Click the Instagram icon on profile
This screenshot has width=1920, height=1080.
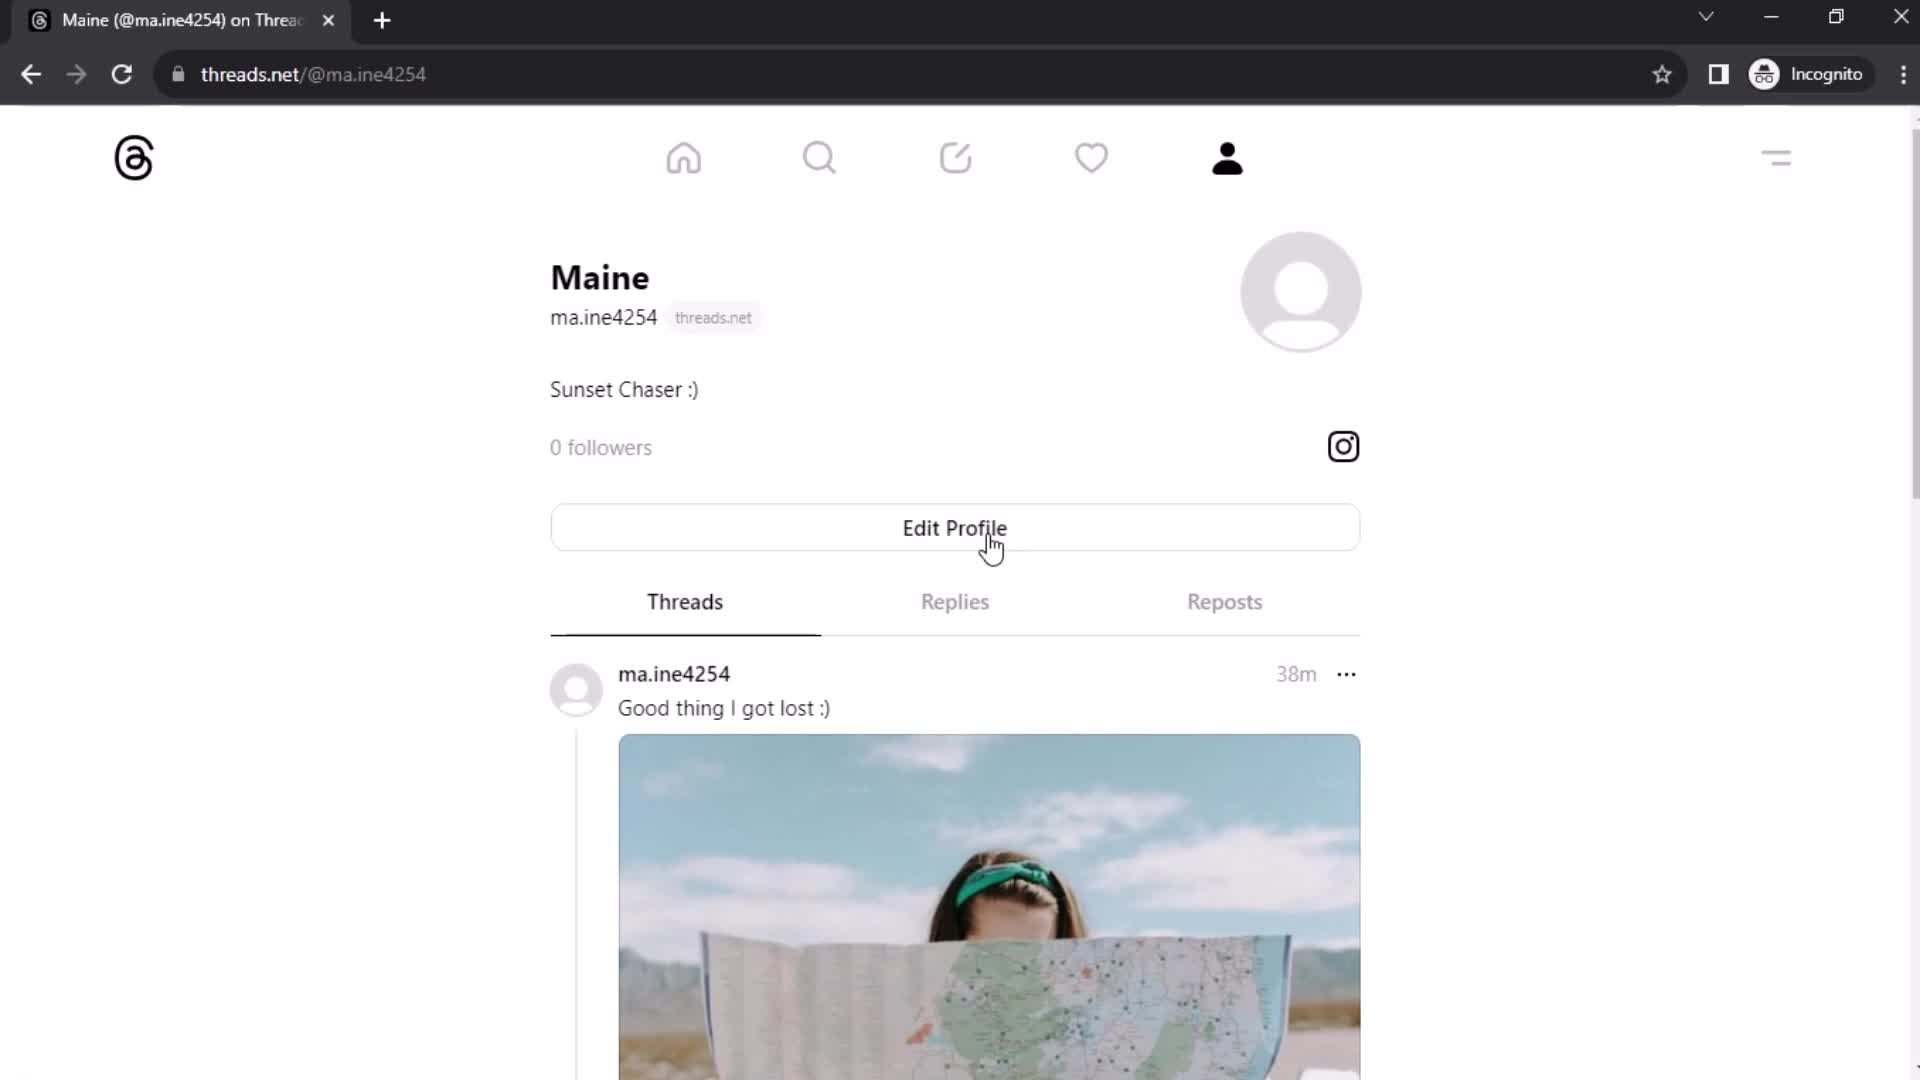1344,447
